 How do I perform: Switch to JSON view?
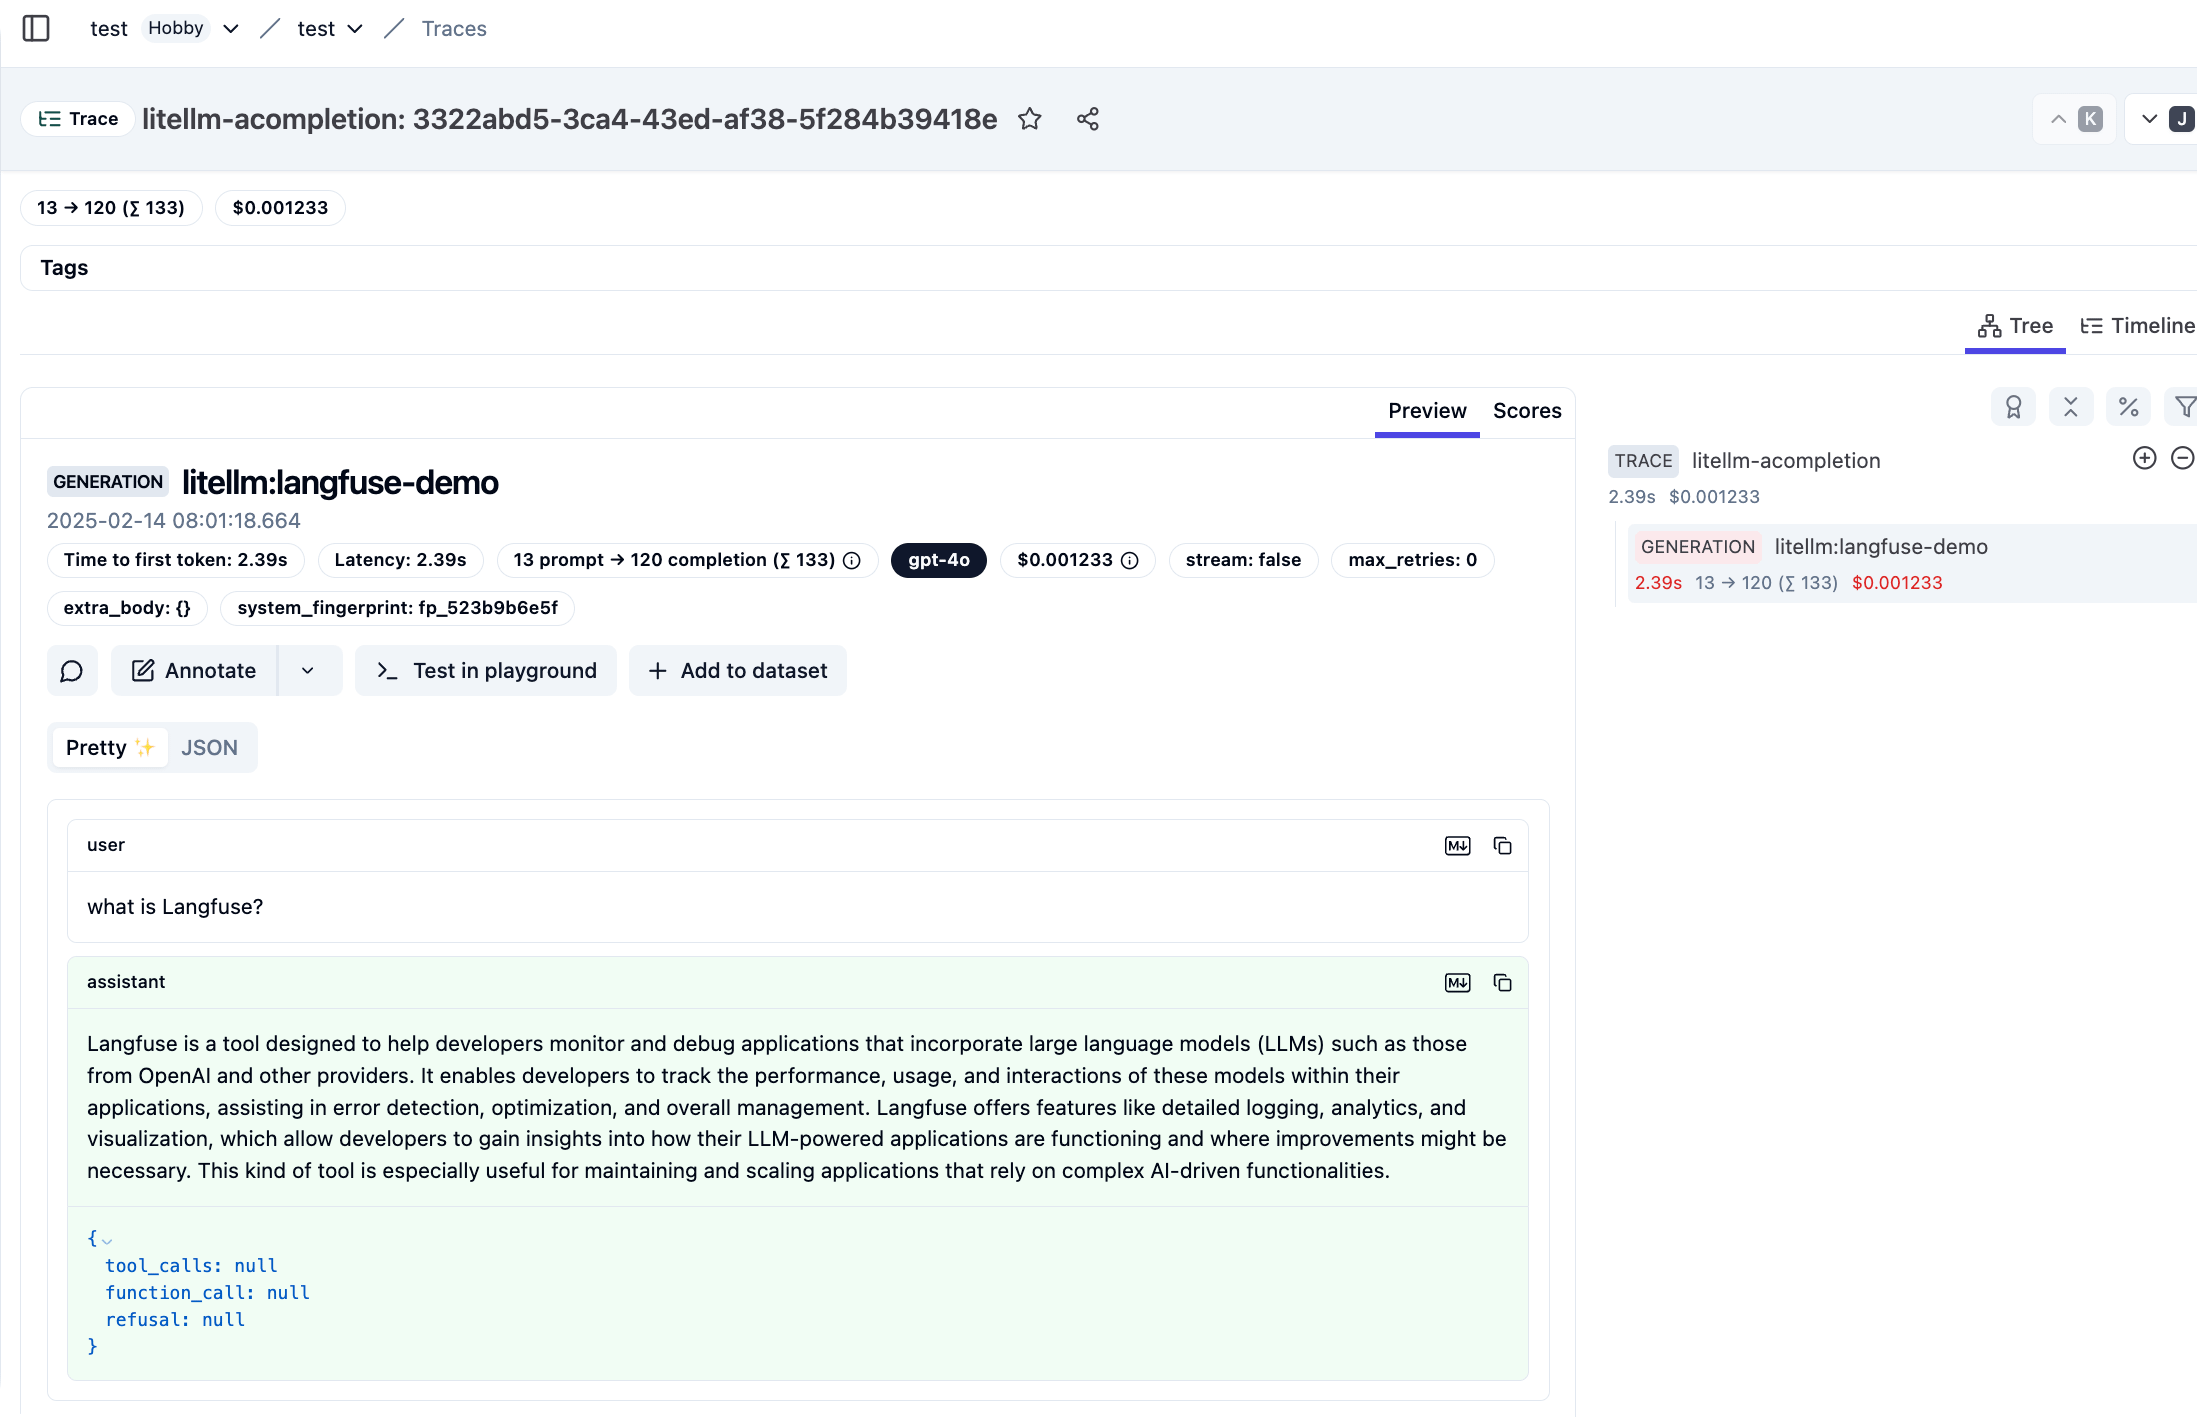point(209,747)
